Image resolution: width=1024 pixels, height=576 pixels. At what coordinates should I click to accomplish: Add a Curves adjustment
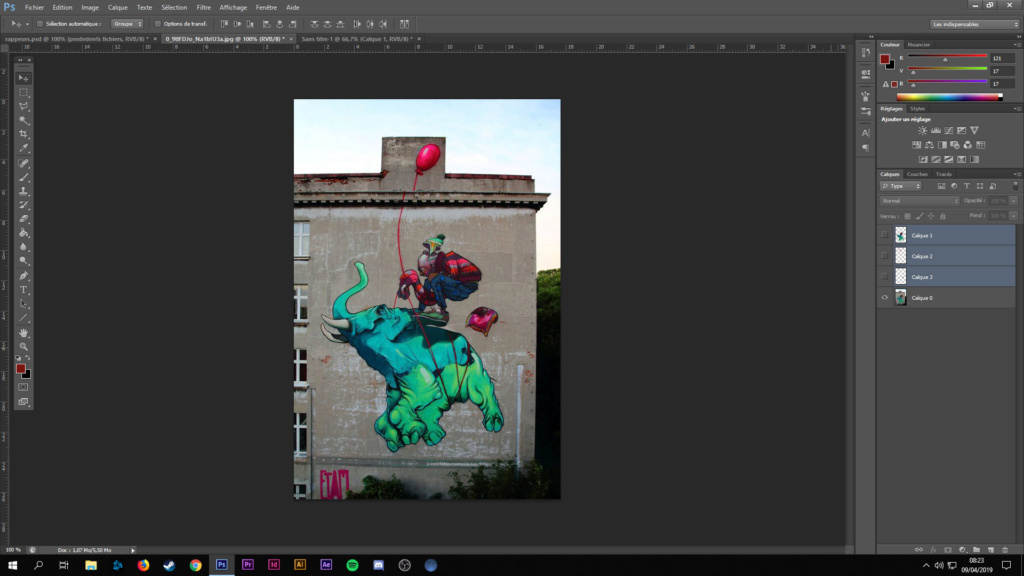click(x=949, y=131)
